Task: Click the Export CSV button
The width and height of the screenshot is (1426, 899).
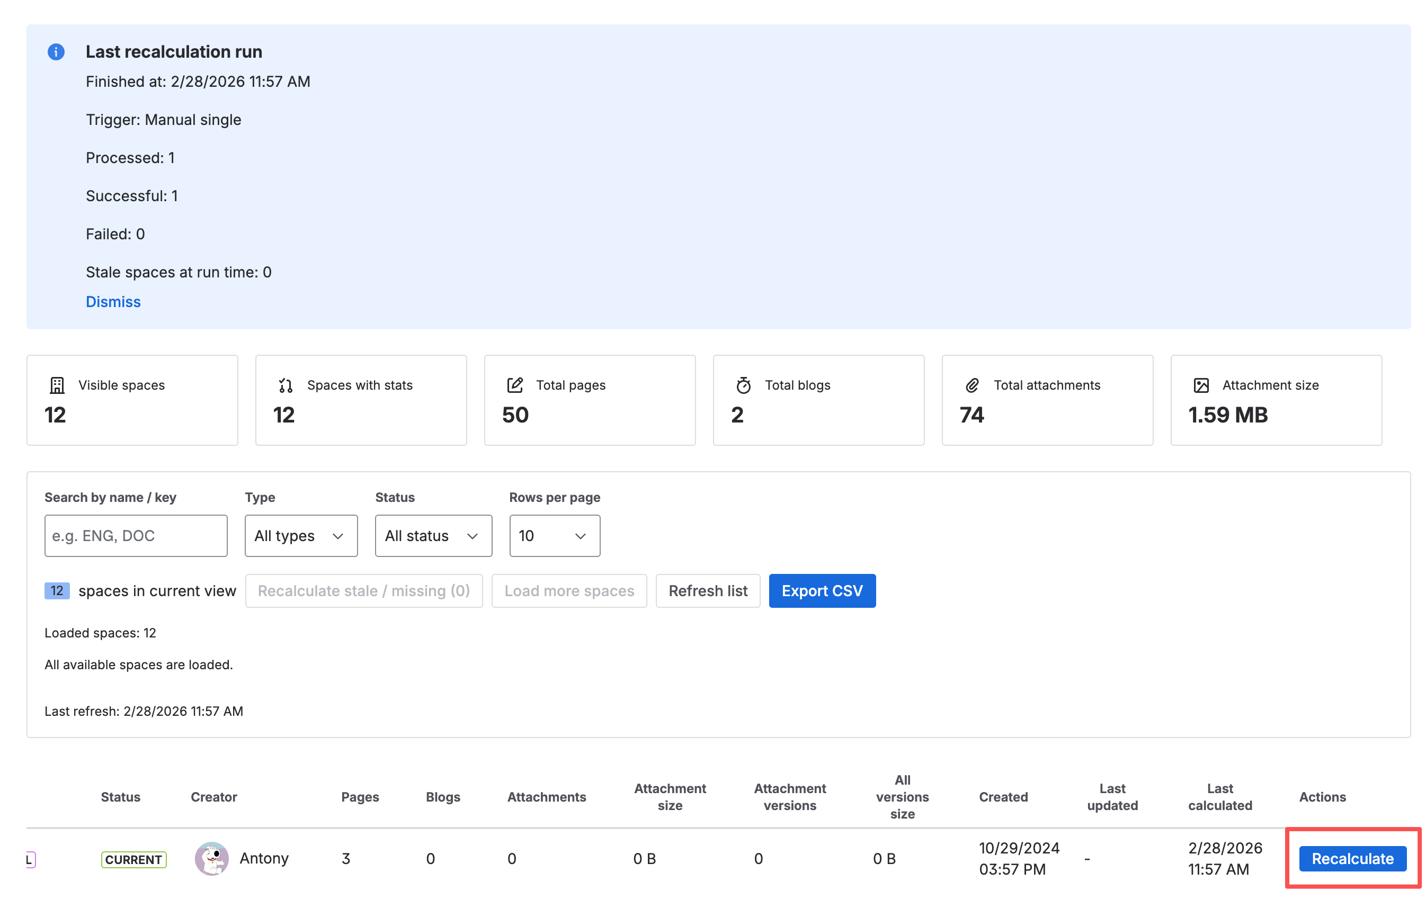Action: tap(823, 590)
